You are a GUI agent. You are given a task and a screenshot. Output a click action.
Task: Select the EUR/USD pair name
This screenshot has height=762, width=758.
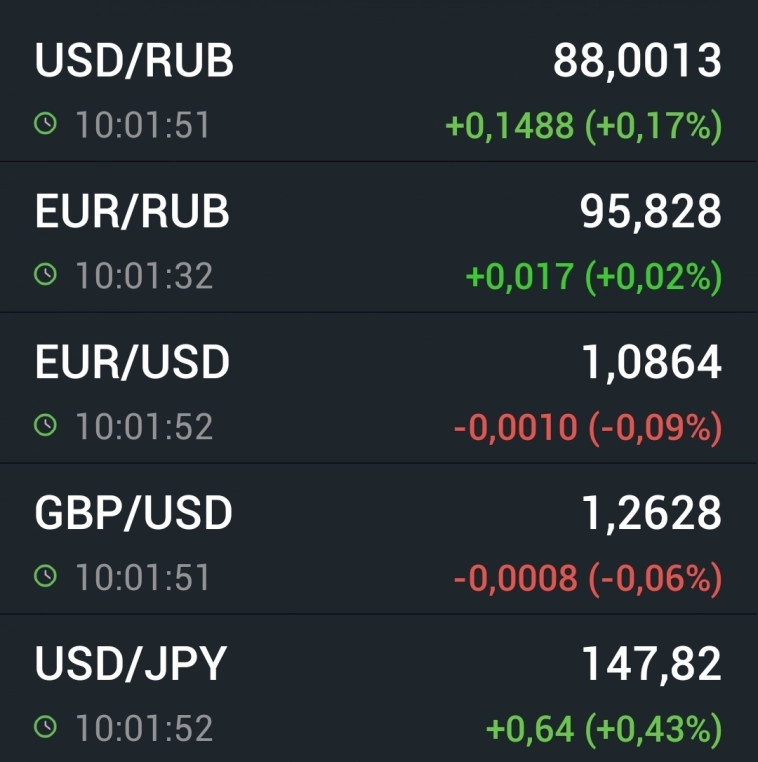pos(132,362)
